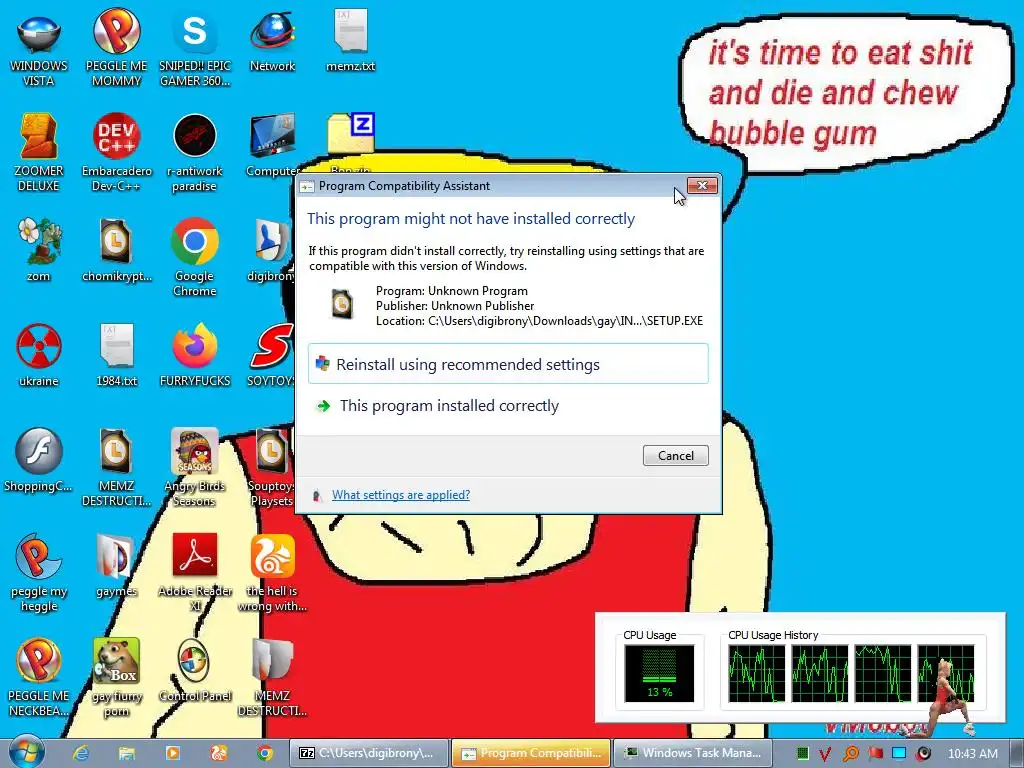Open the Control Panel desktop icon
Screen dimensions: 1024x768
point(195,670)
